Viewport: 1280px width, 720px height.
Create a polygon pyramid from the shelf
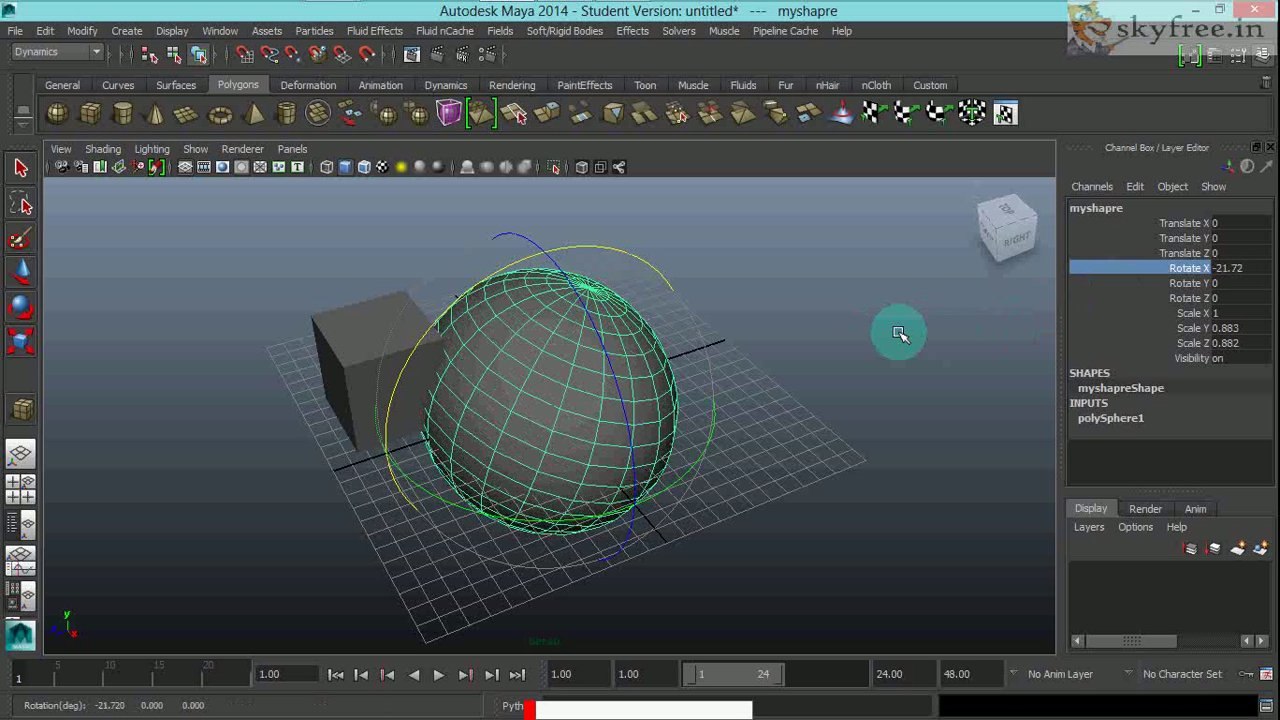click(x=253, y=114)
